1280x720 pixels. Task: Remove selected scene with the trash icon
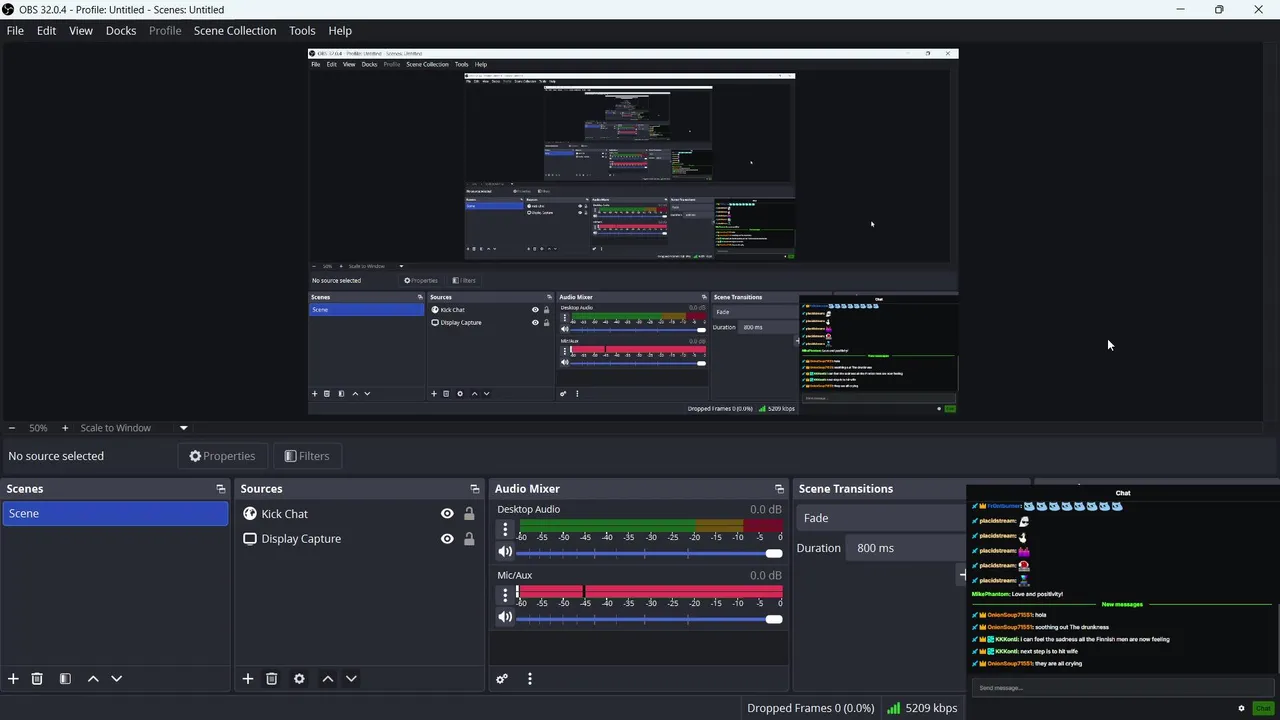[x=37, y=678]
